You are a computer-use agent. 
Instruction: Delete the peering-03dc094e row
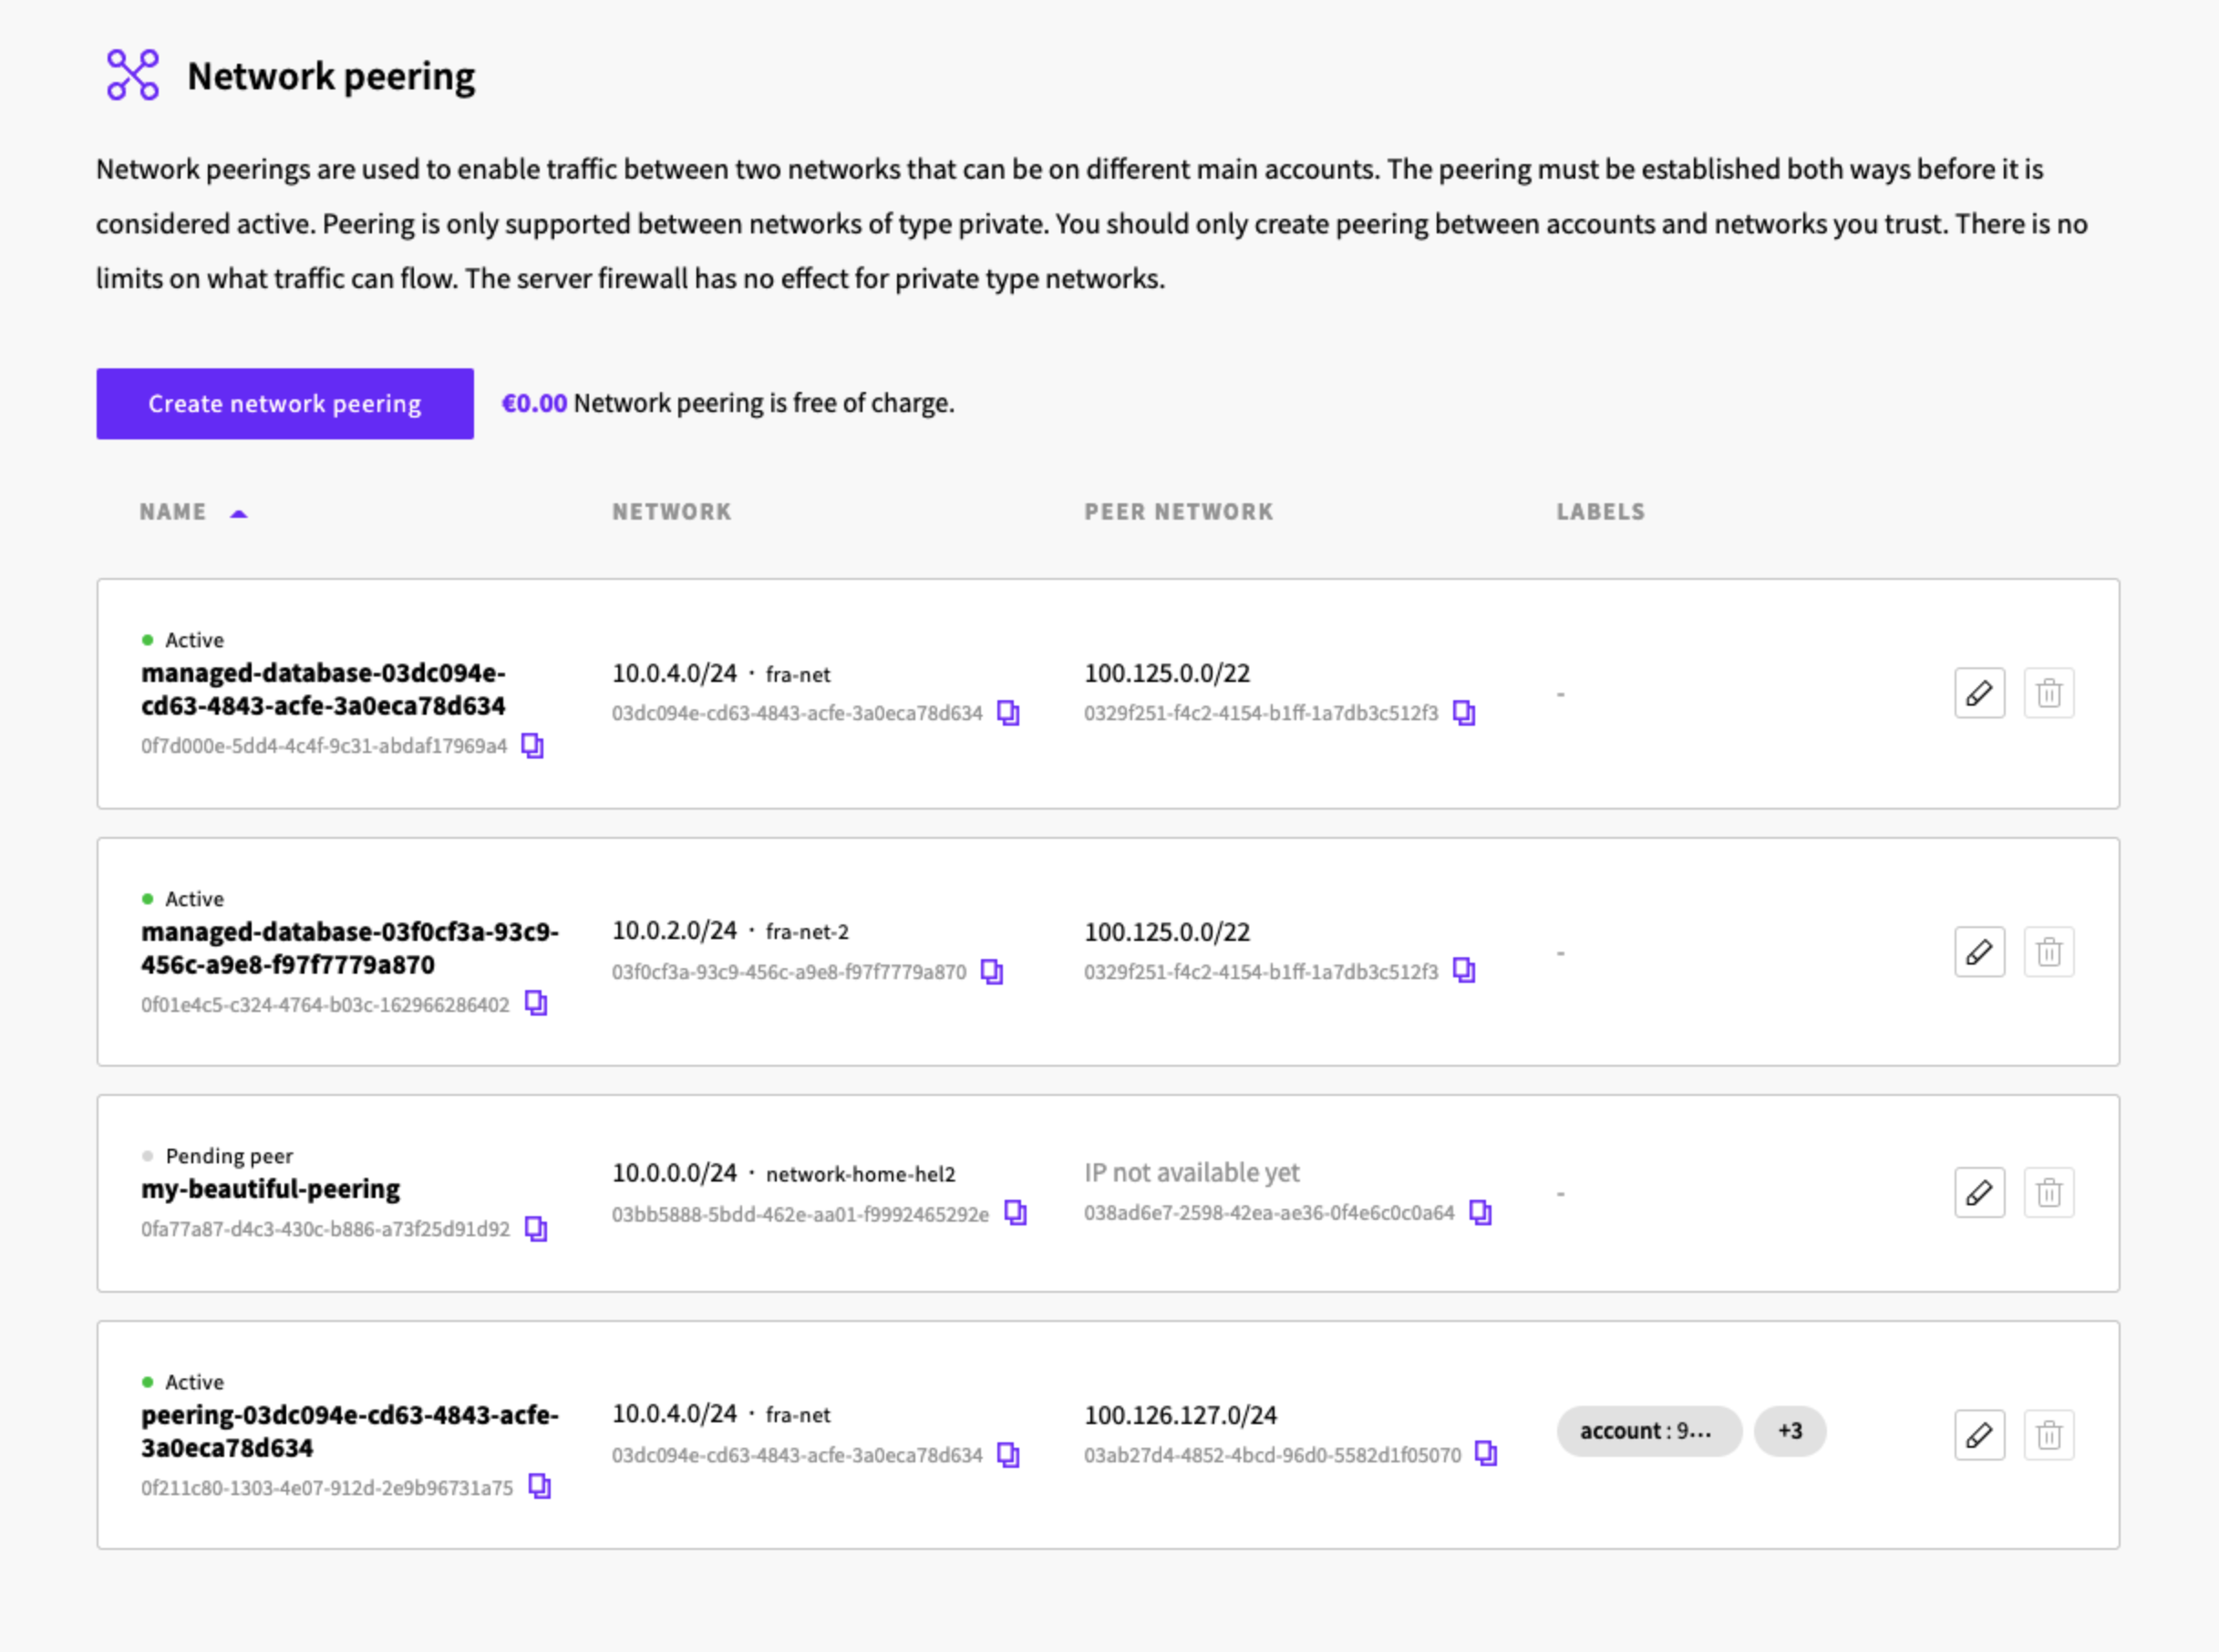tap(2049, 1436)
